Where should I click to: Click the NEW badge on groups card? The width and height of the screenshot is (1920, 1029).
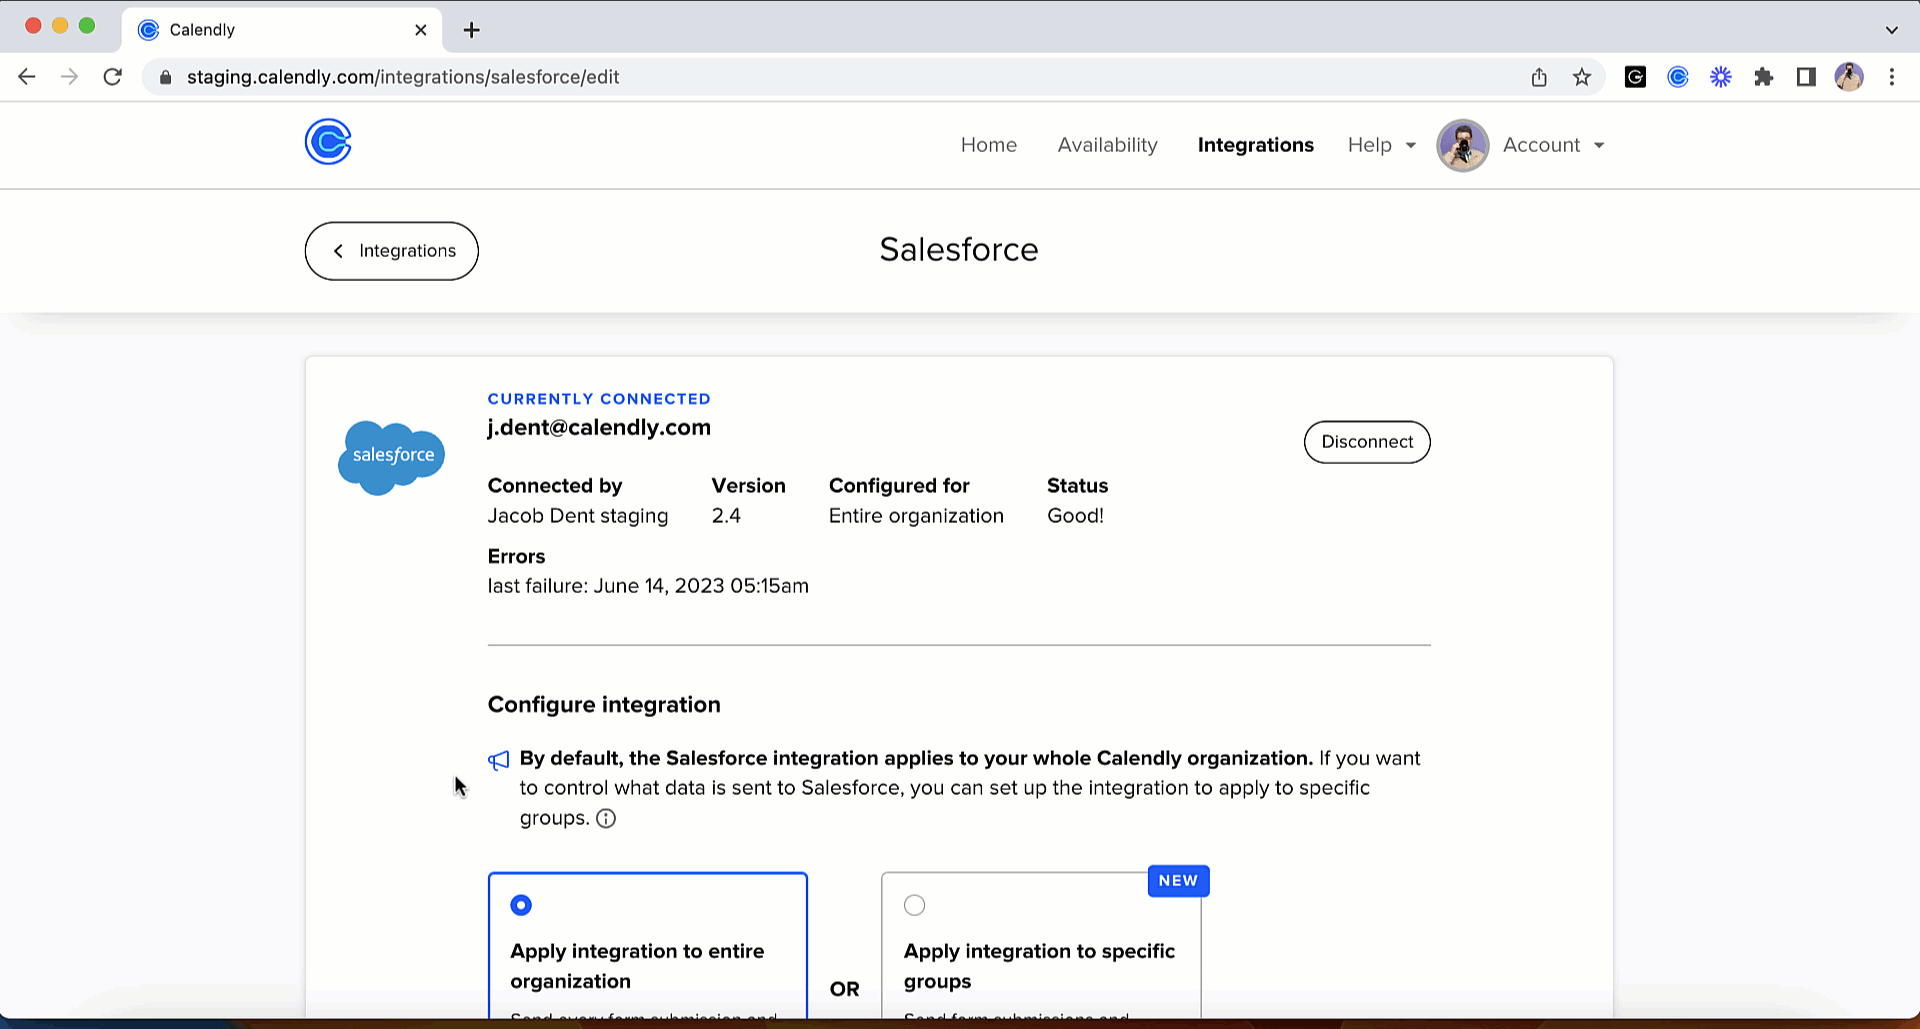point(1178,881)
